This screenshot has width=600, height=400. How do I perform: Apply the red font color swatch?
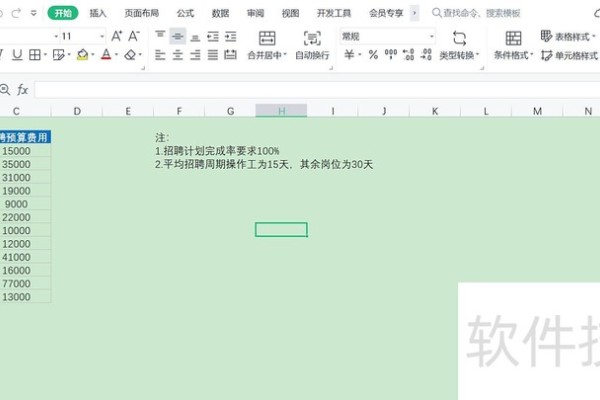[x=106, y=55]
